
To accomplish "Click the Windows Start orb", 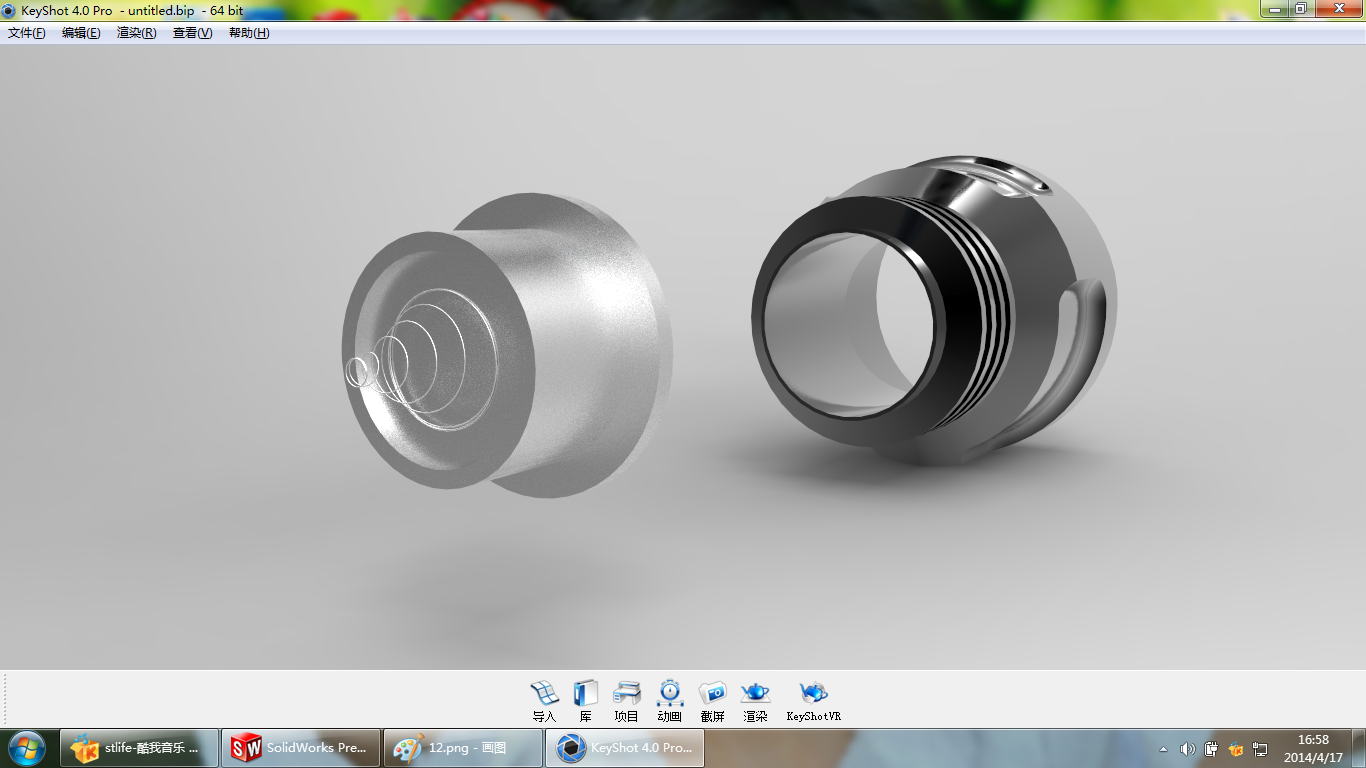I will pyautogui.click(x=26, y=748).
